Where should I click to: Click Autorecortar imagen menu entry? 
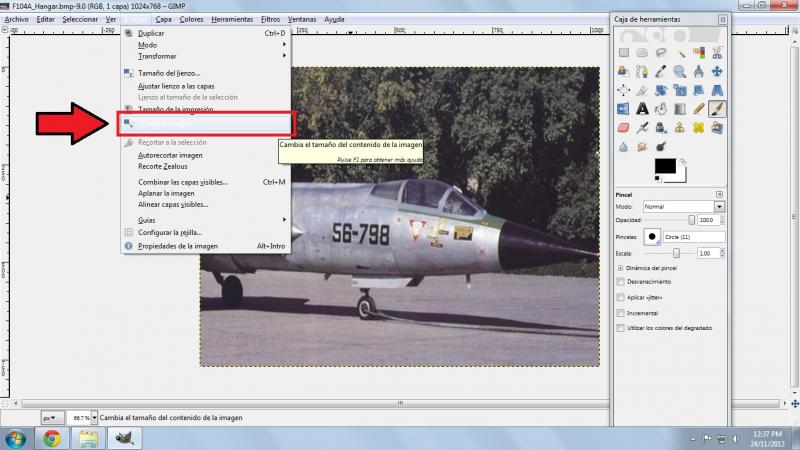(x=170, y=155)
